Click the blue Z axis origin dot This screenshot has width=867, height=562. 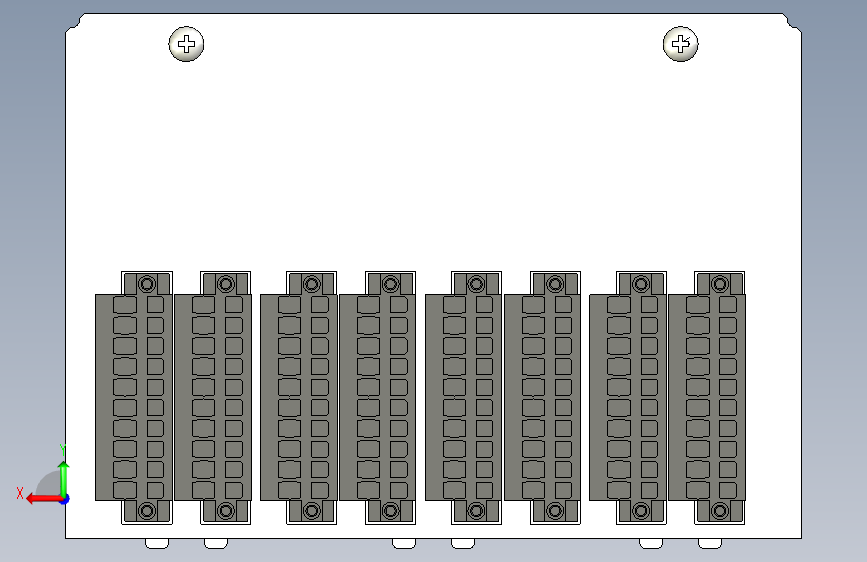pos(64,499)
